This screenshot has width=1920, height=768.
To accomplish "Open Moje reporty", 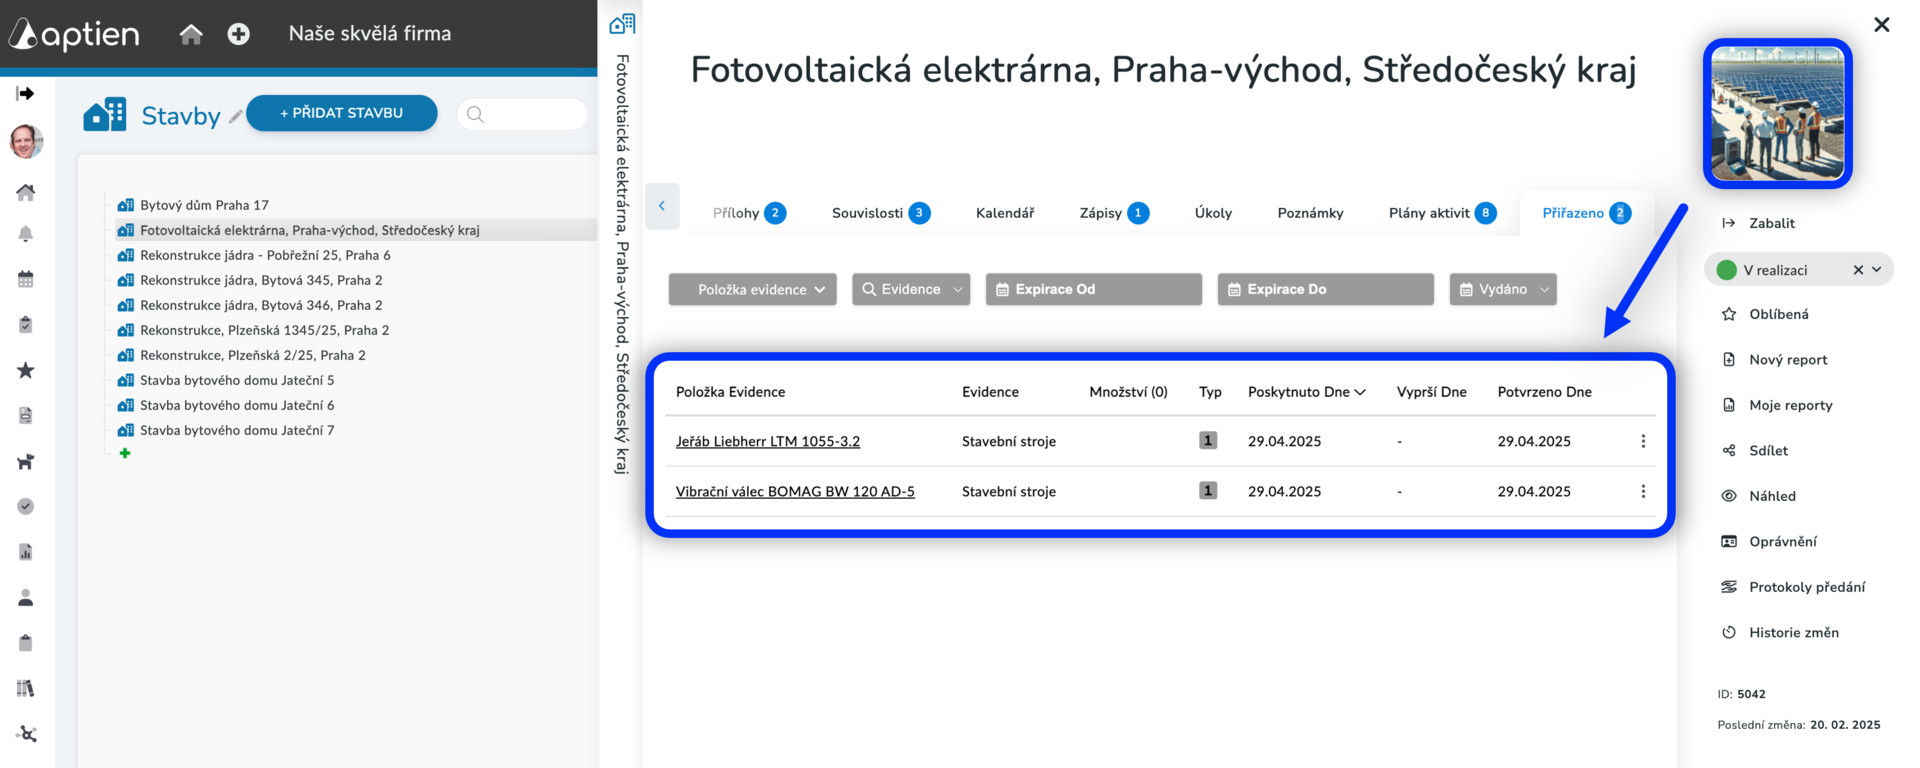I will tap(1777, 405).
